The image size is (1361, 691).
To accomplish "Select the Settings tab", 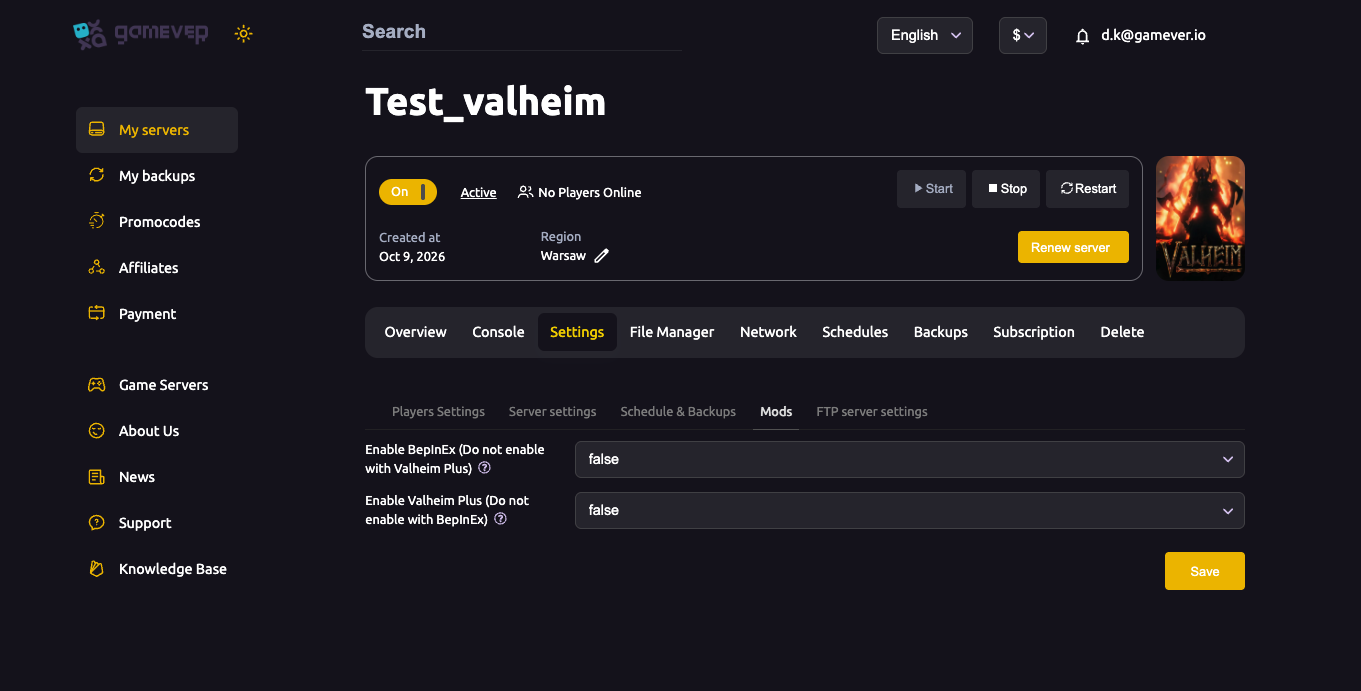I will click(577, 332).
